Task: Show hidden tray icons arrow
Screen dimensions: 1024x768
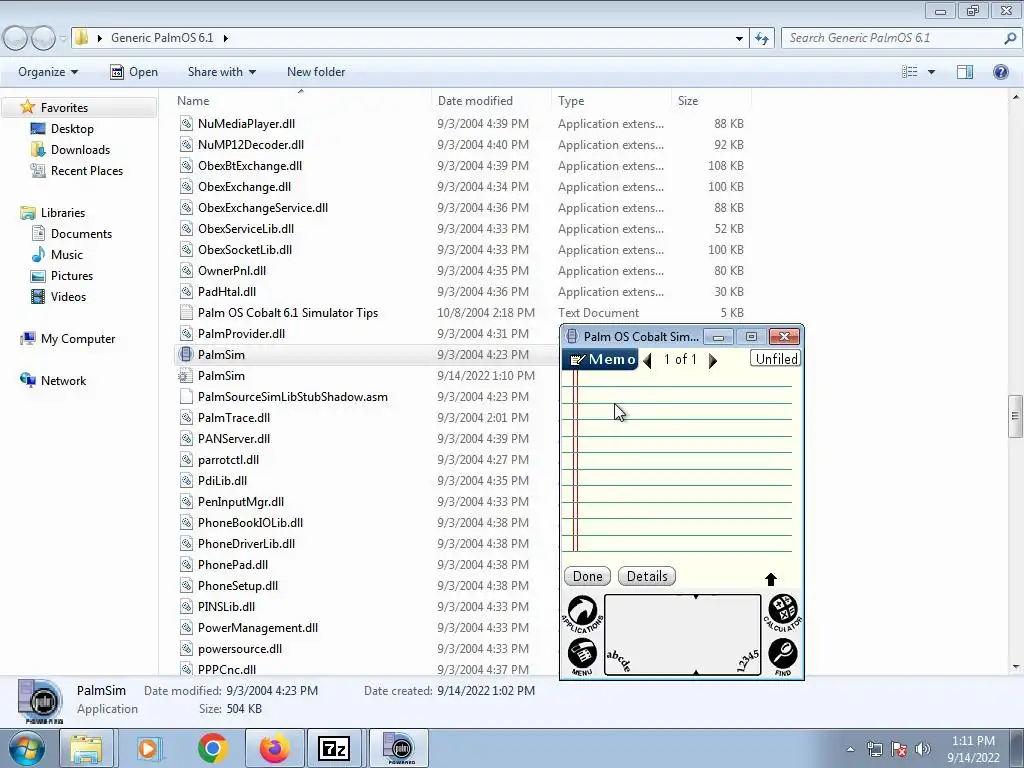Action: 850,749
